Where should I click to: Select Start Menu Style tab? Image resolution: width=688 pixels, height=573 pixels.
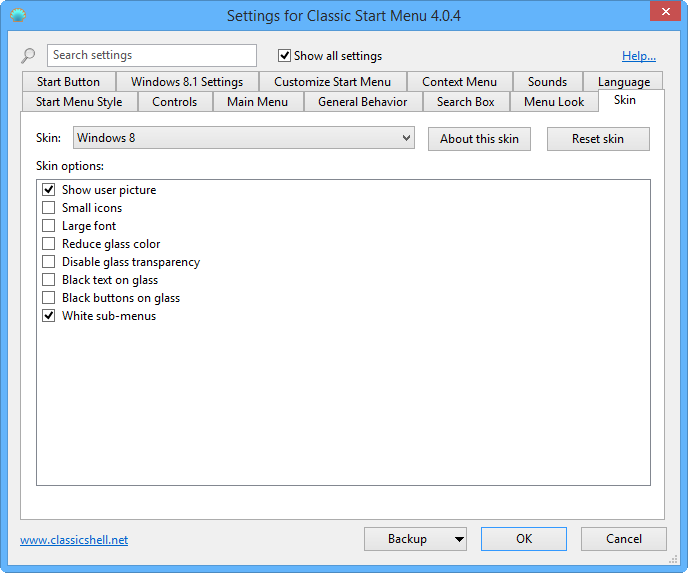(79, 102)
